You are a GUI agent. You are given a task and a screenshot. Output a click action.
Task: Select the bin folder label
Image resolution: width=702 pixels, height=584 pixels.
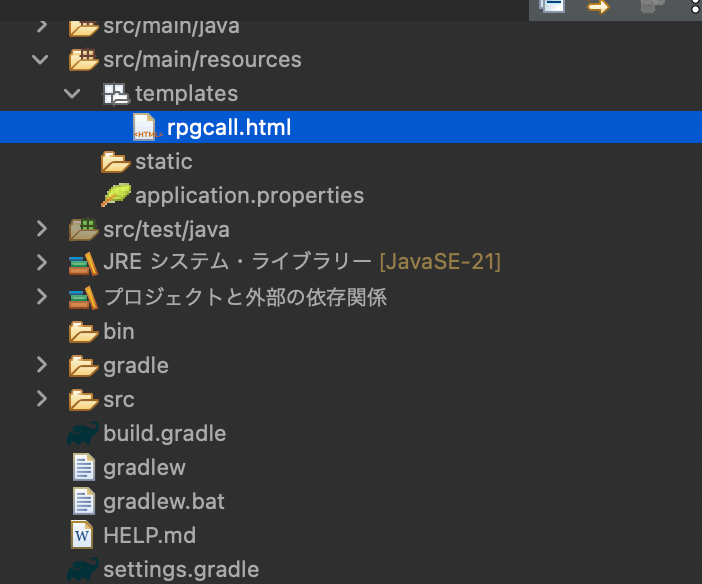click(x=119, y=331)
